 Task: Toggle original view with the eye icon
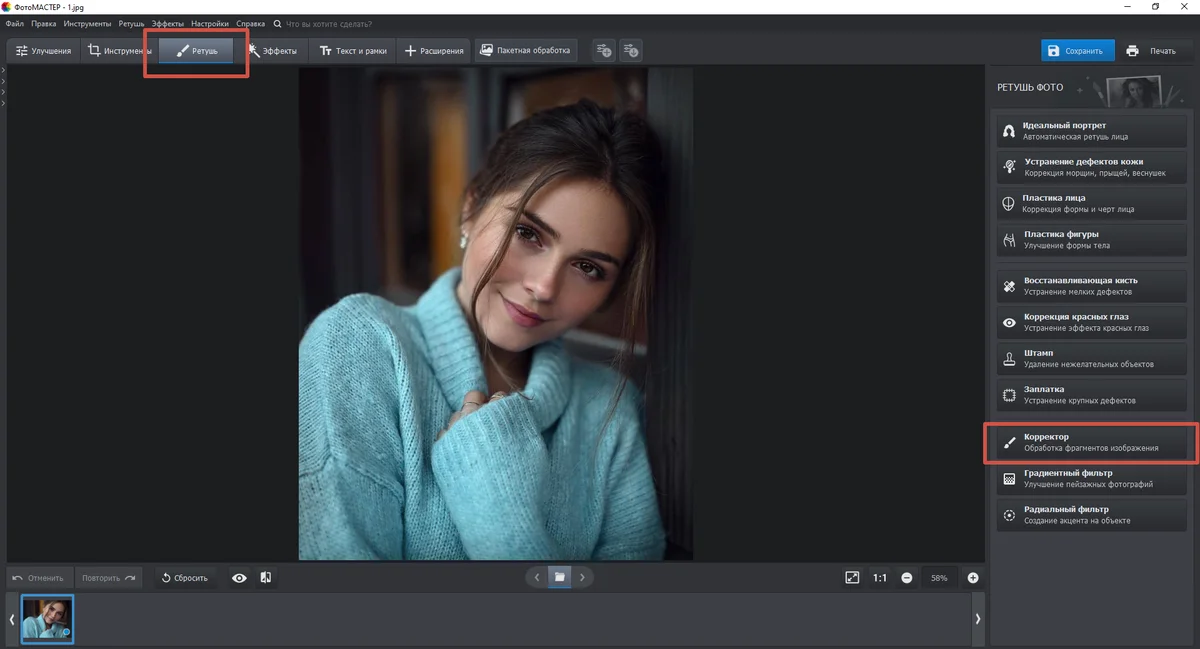[x=239, y=578]
